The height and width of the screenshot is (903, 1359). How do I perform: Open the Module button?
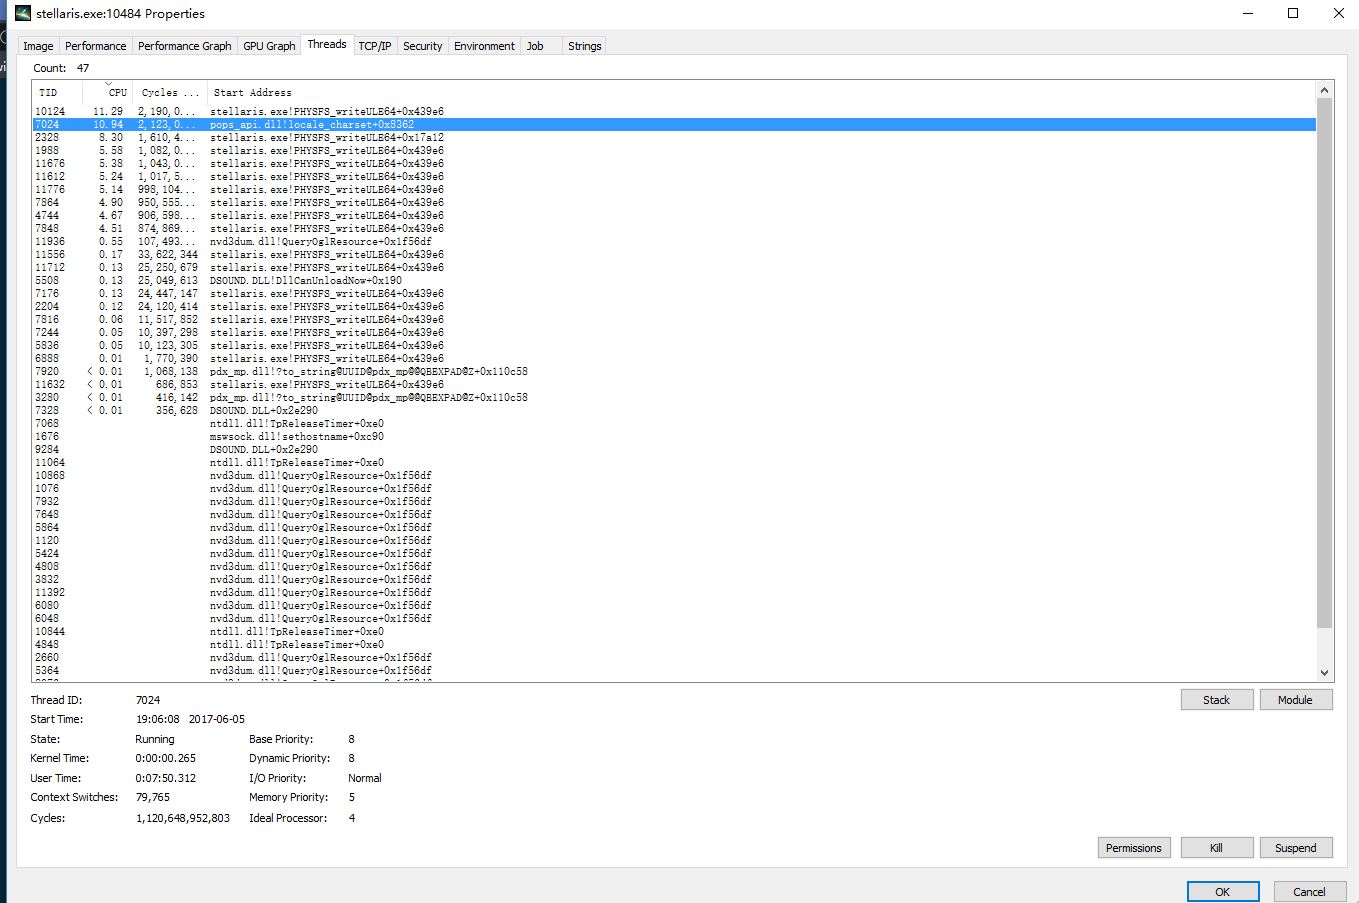click(1295, 700)
